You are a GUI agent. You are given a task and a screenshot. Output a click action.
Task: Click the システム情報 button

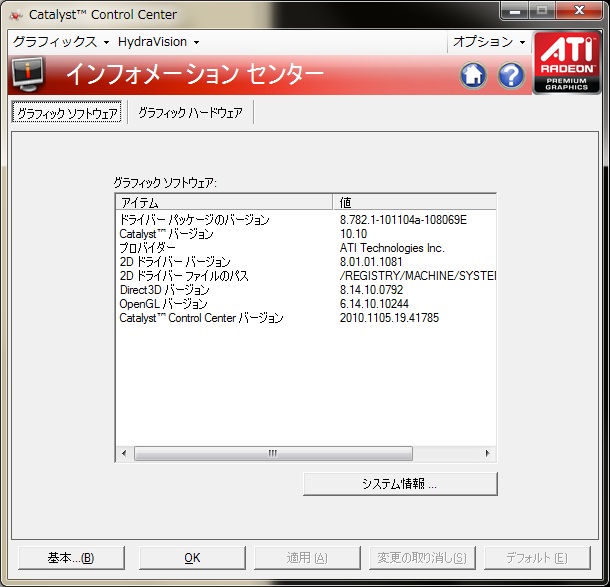tap(400, 484)
